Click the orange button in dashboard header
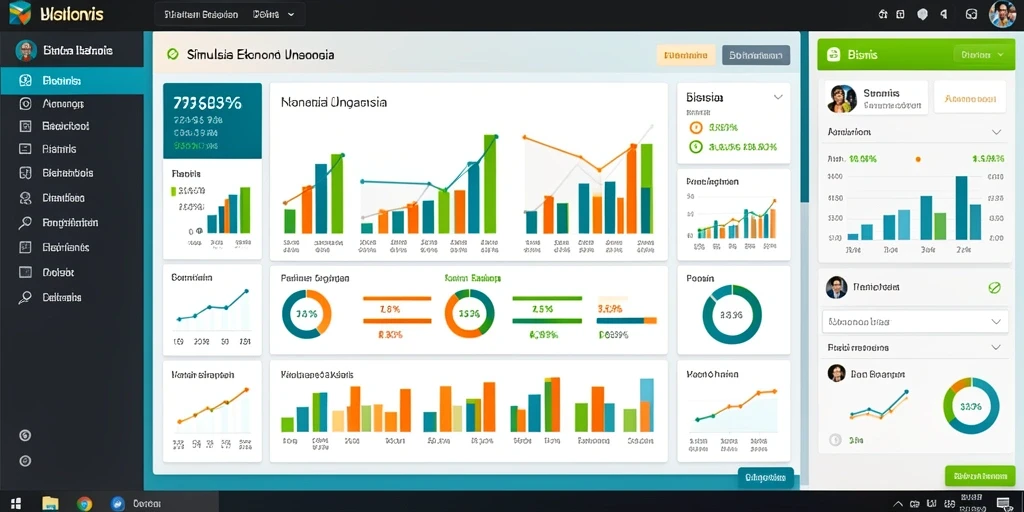The height and width of the screenshot is (512, 1024). (x=686, y=56)
